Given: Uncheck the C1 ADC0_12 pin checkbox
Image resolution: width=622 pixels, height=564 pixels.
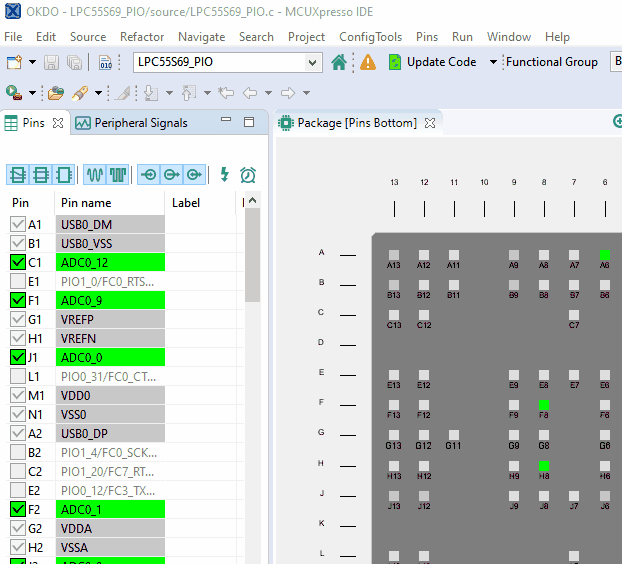Looking at the screenshot, I should tap(17, 262).
